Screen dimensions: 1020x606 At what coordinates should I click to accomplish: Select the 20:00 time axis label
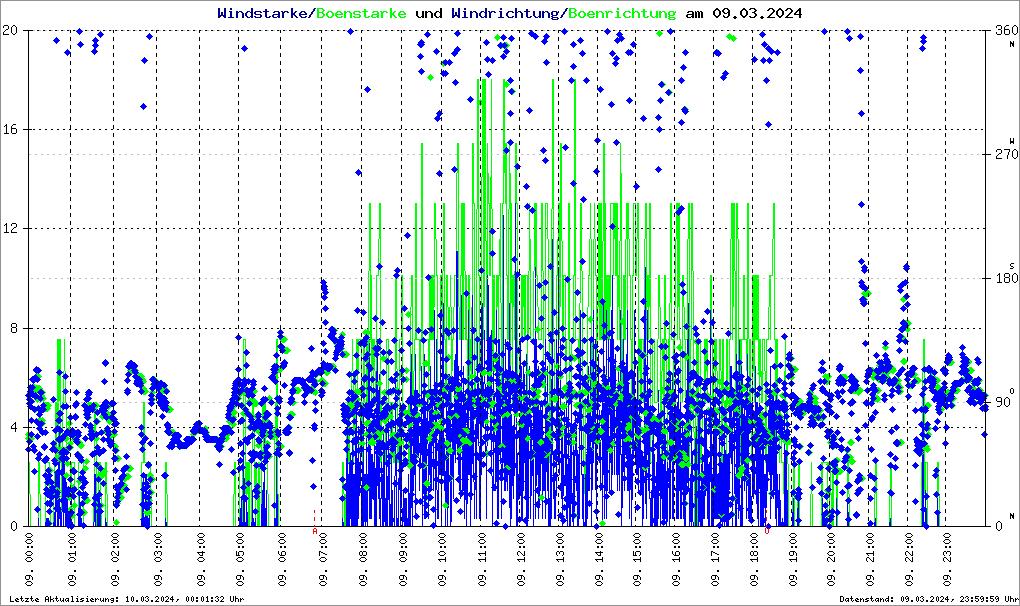coord(831,559)
